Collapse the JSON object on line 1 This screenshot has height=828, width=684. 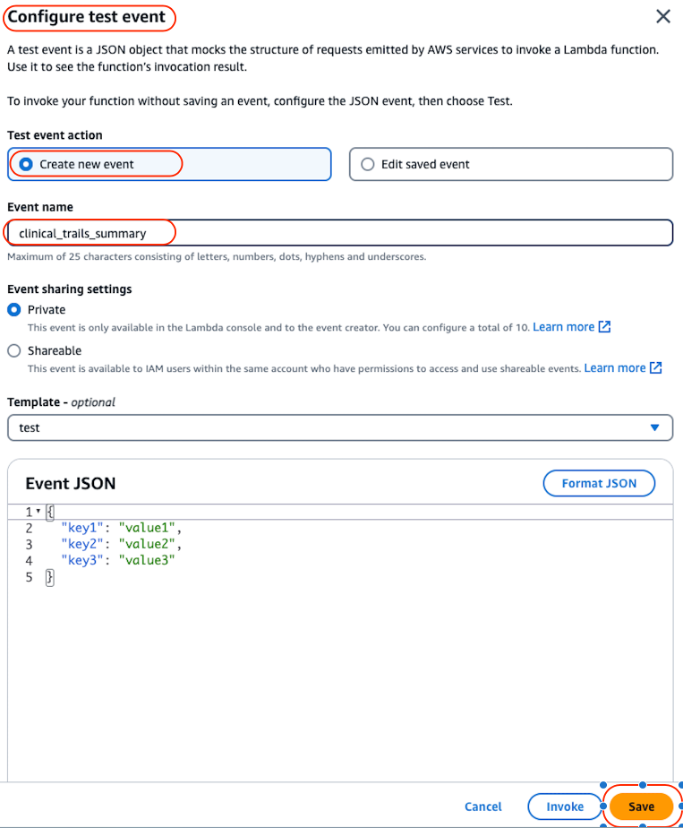36,509
